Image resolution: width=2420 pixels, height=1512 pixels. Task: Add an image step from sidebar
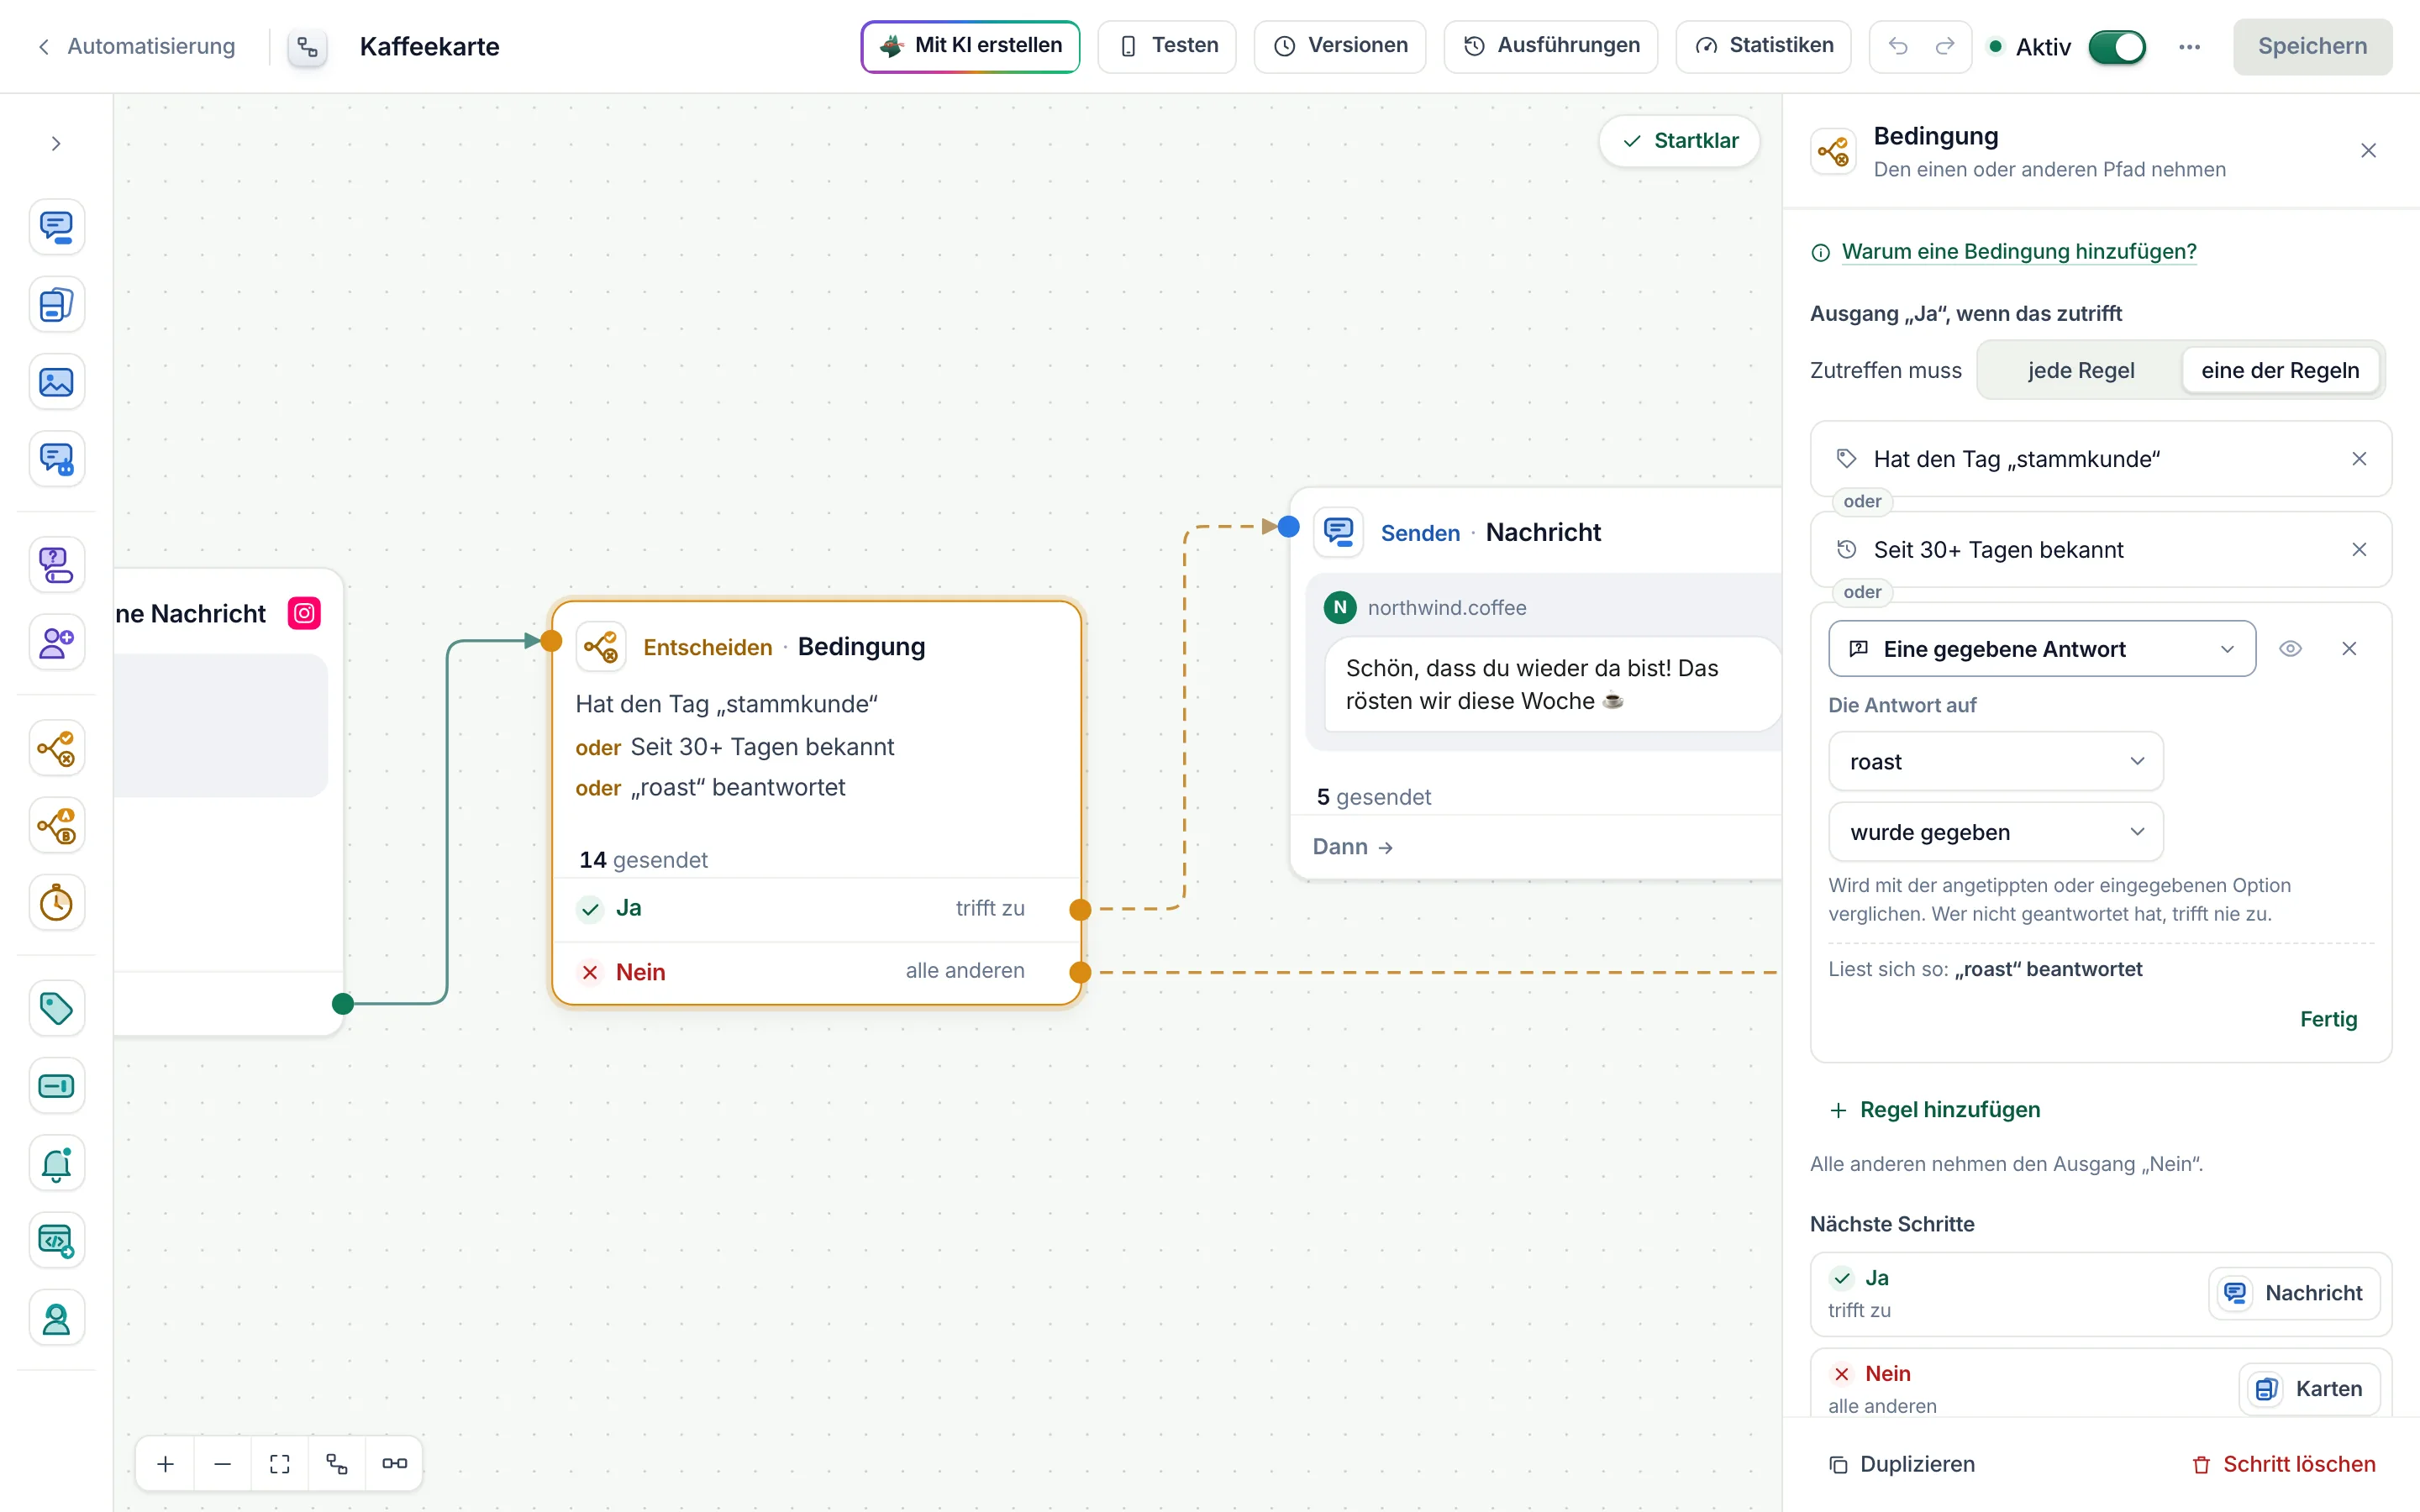point(56,382)
